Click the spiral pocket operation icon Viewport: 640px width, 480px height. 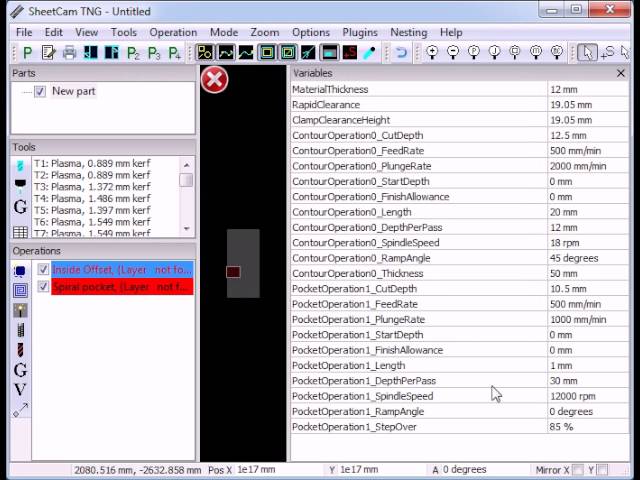click(20, 290)
